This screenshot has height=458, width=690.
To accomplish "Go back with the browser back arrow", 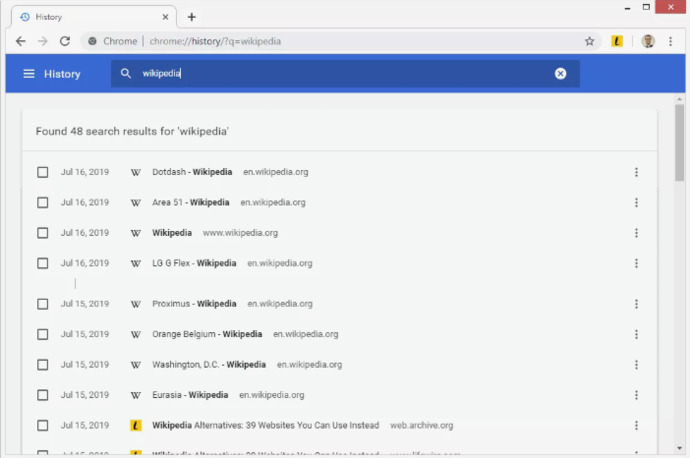I will click(x=21, y=41).
